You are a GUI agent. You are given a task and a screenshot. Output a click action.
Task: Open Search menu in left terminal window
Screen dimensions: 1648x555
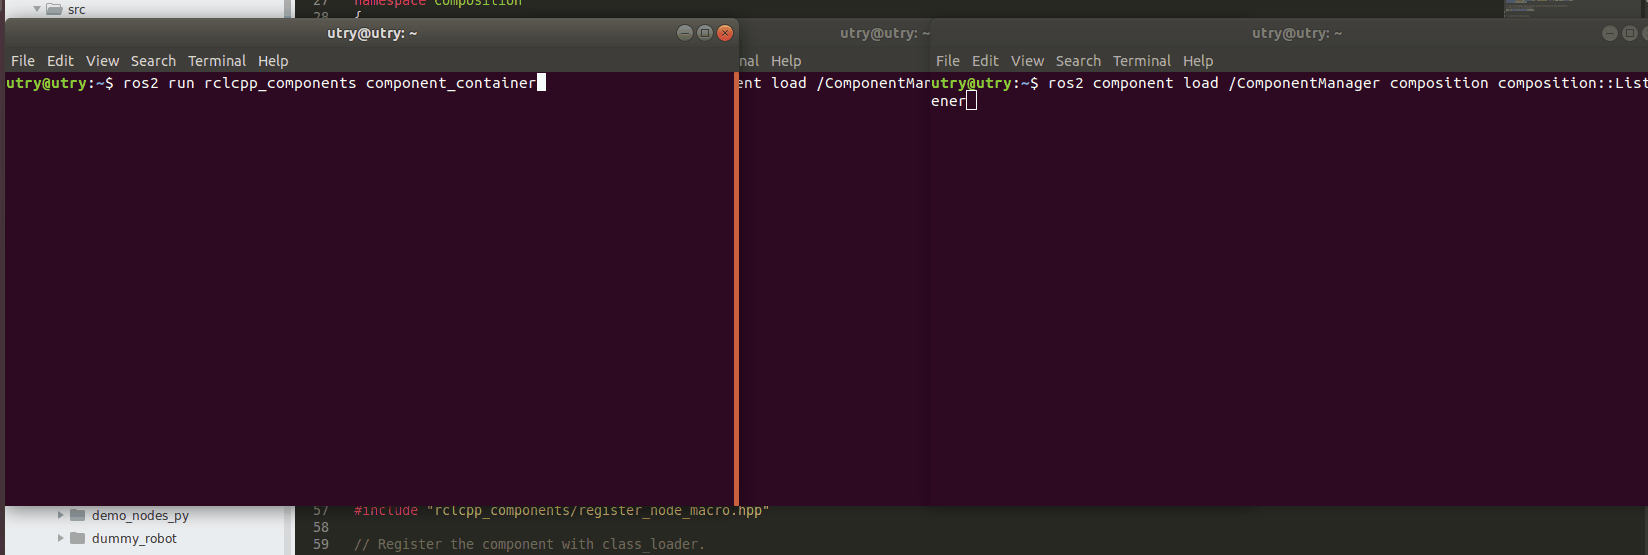pos(153,61)
